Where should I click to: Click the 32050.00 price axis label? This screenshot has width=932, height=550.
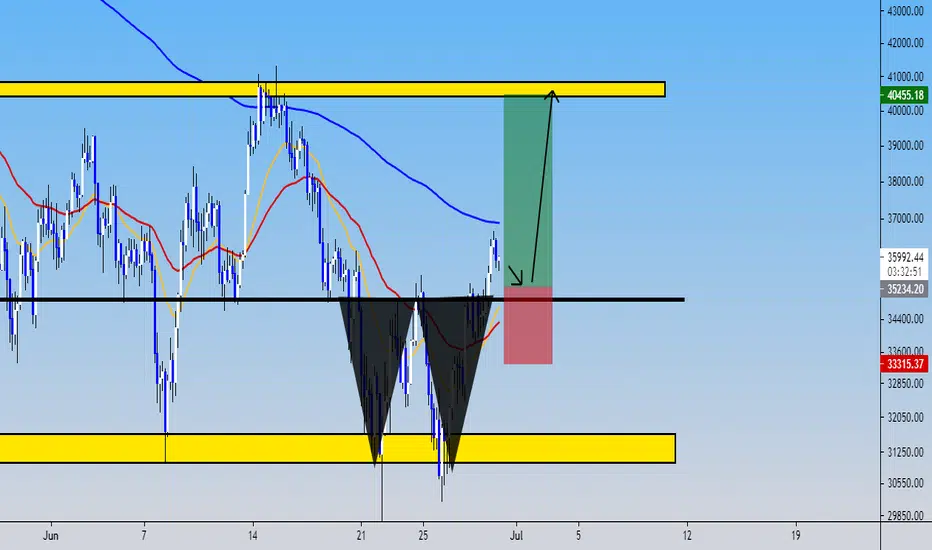point(905,417)
